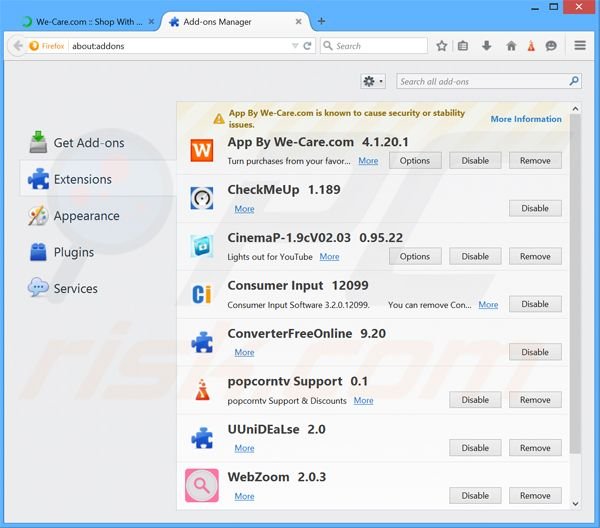Open a new tab with plus button
Image resolution: width=600 pixels, height=528 pixels.
click(321, 21)
